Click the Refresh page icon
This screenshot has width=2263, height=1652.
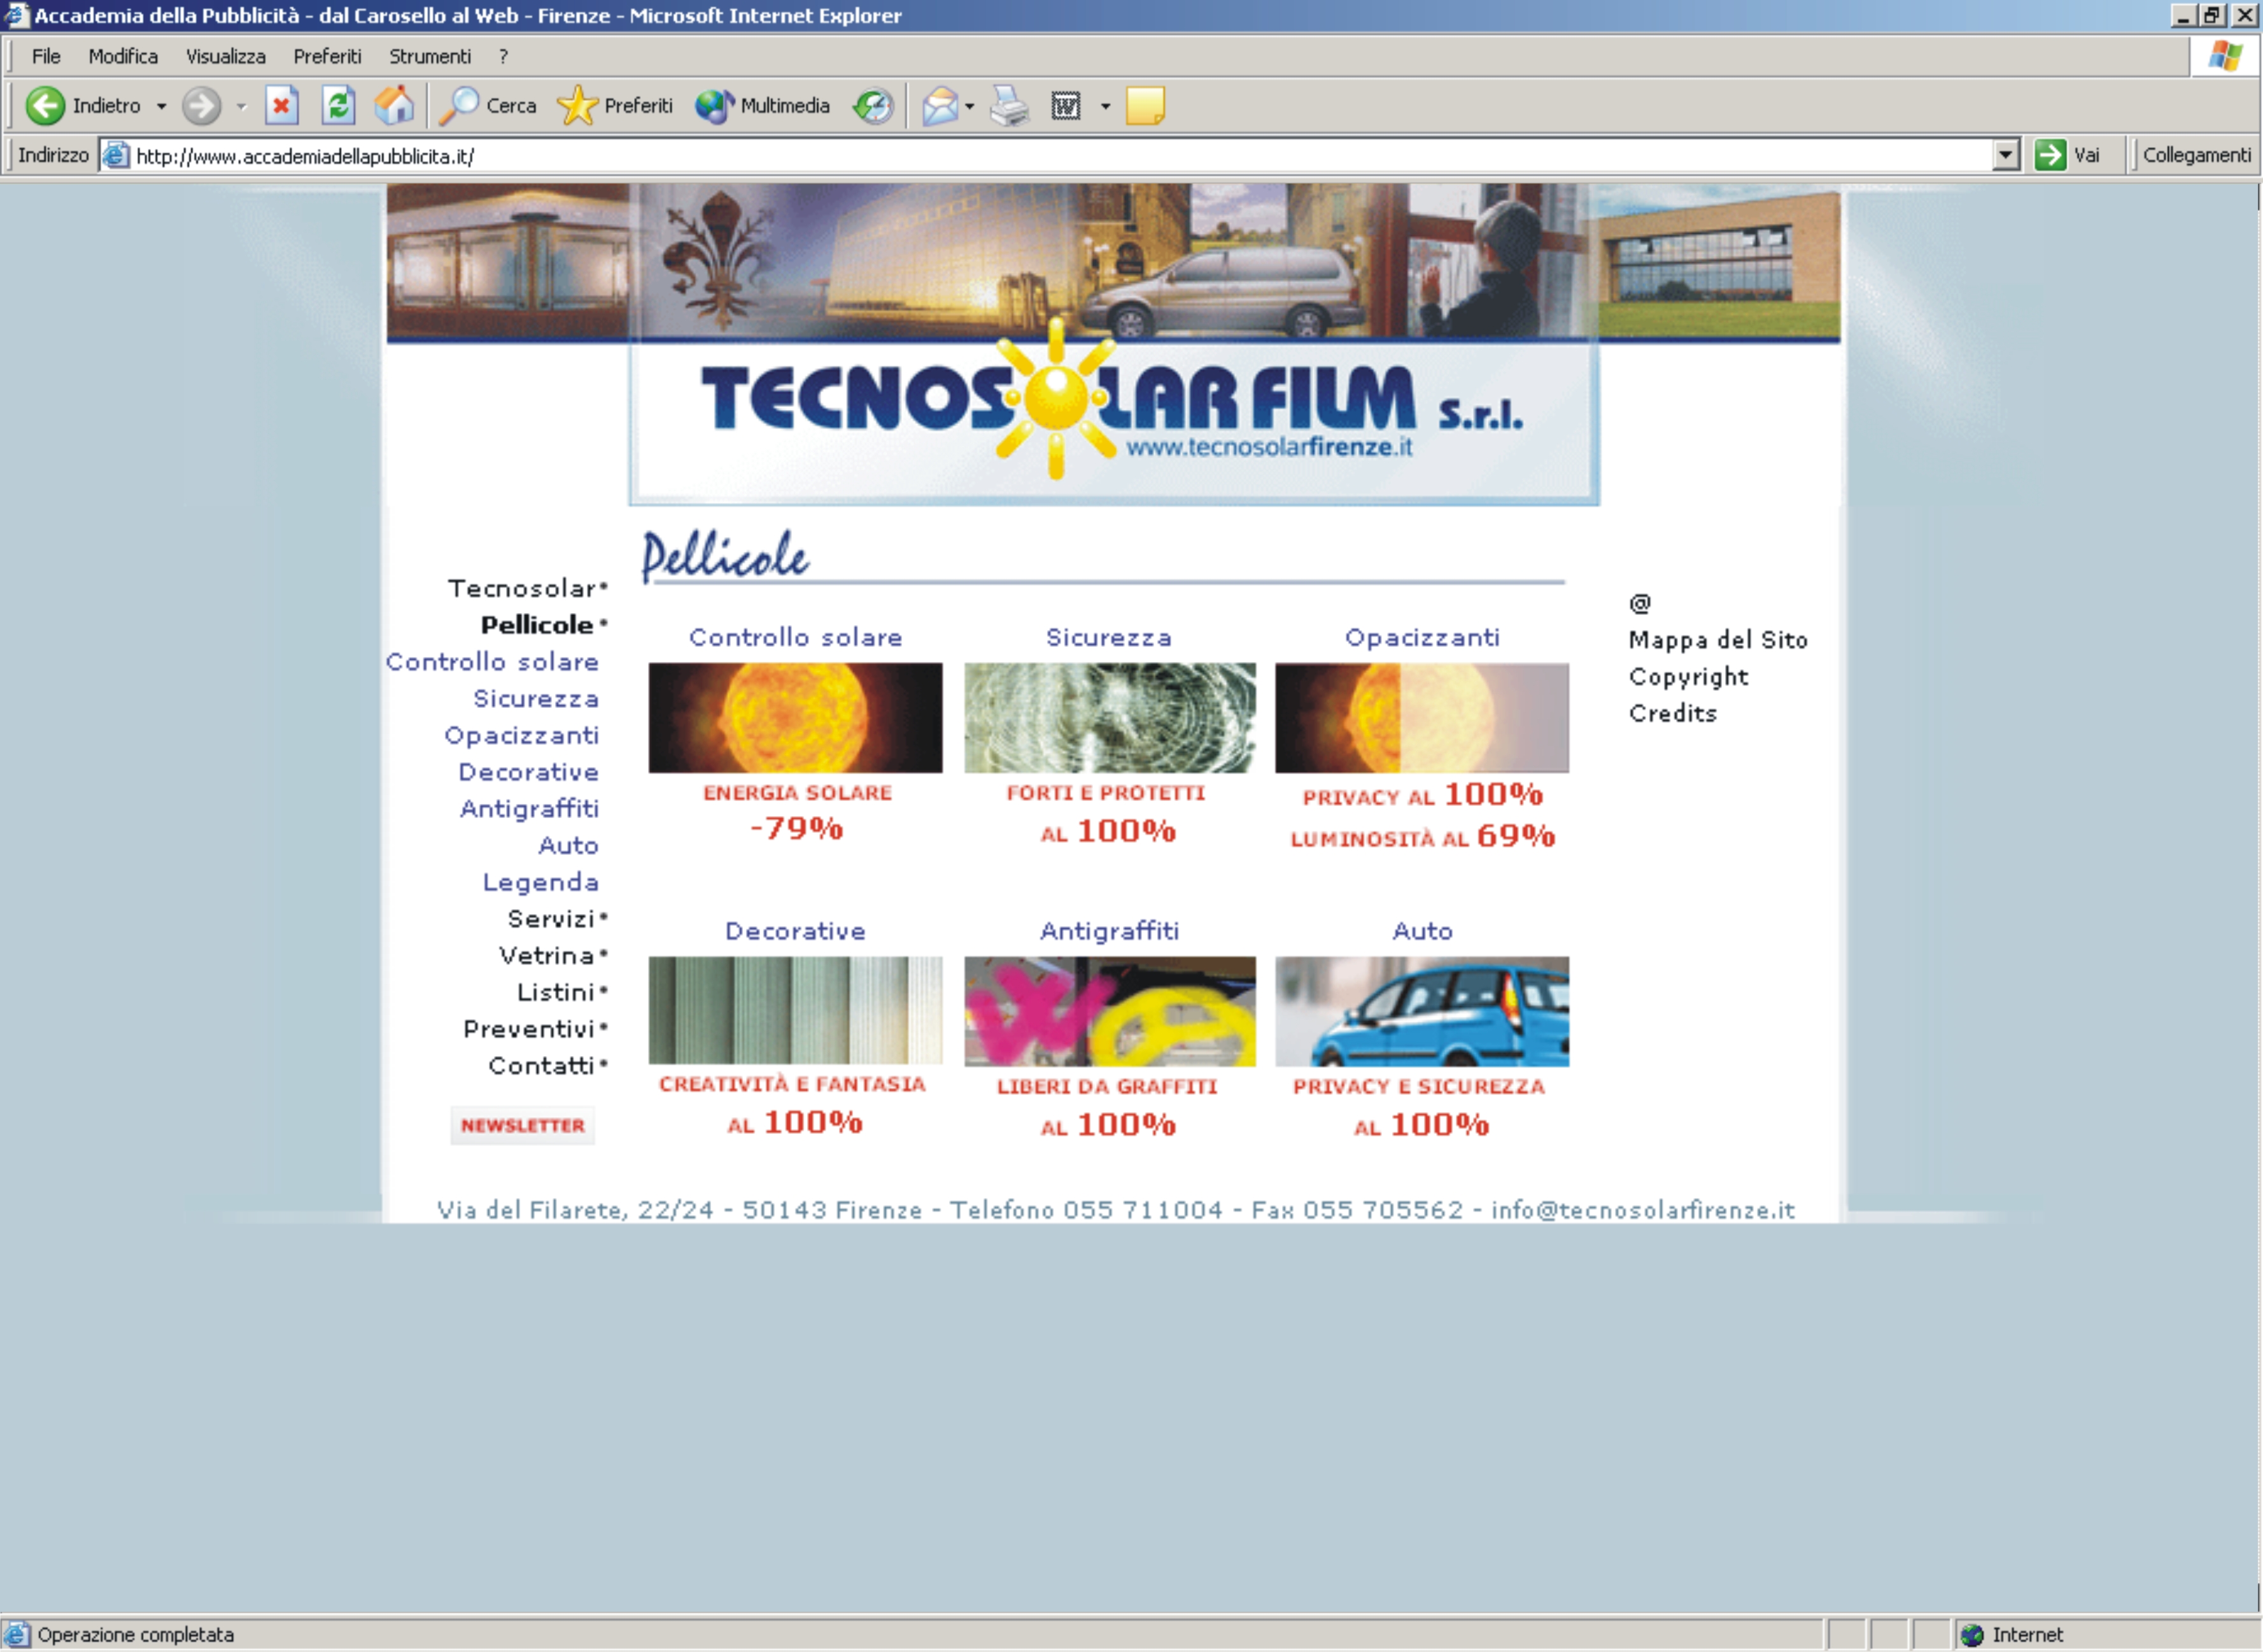pos(338,106)
